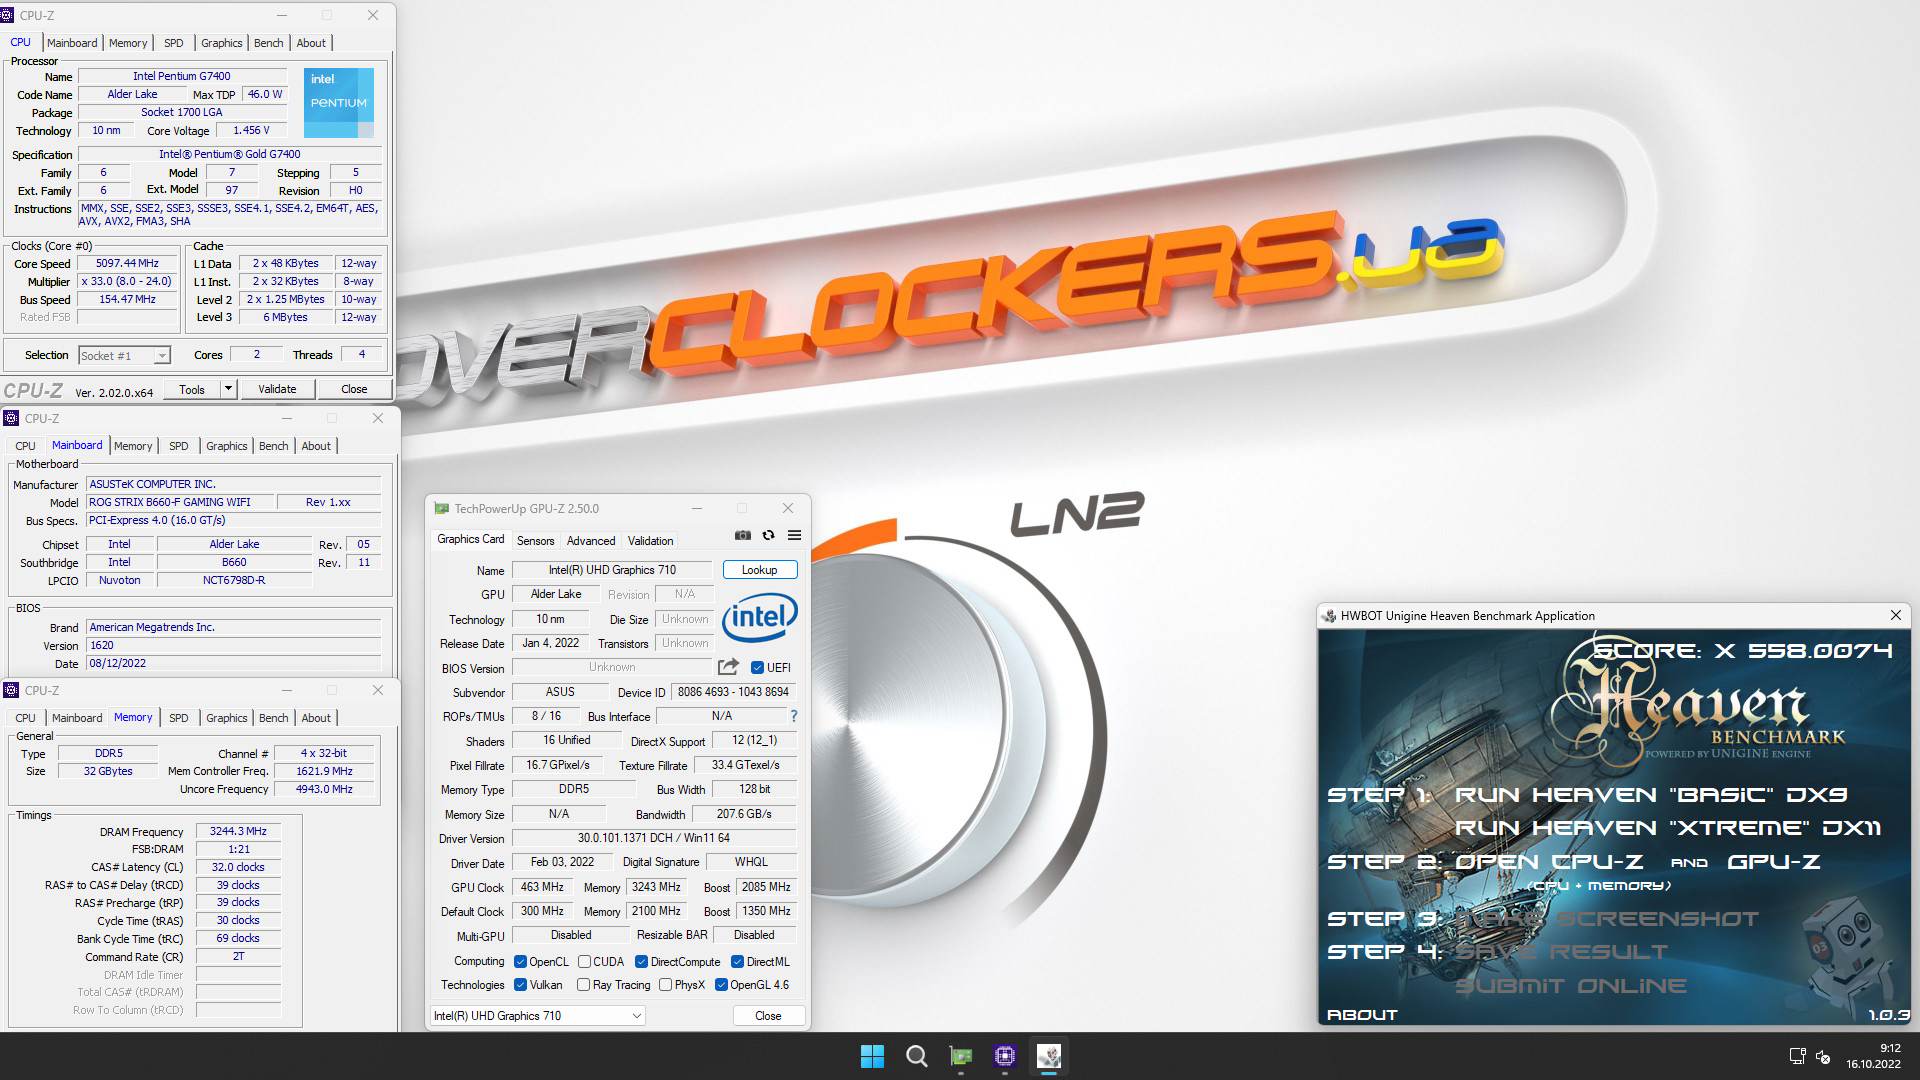Open GPU-Z hamburger menu
This screenshot has height=1080, width=1920.
794,535
